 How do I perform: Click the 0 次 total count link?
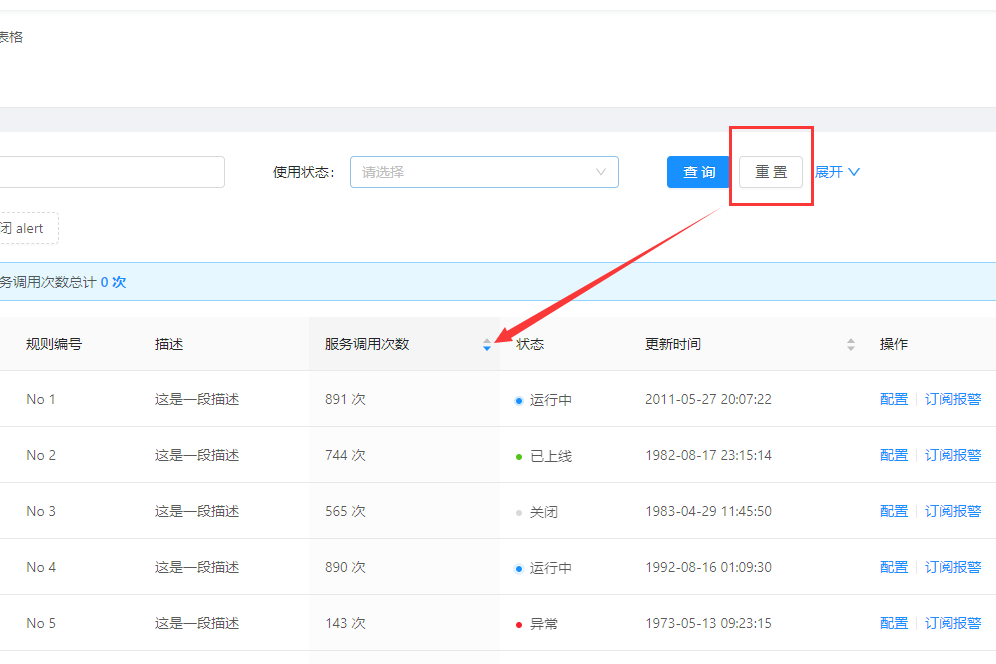point(112,281)
